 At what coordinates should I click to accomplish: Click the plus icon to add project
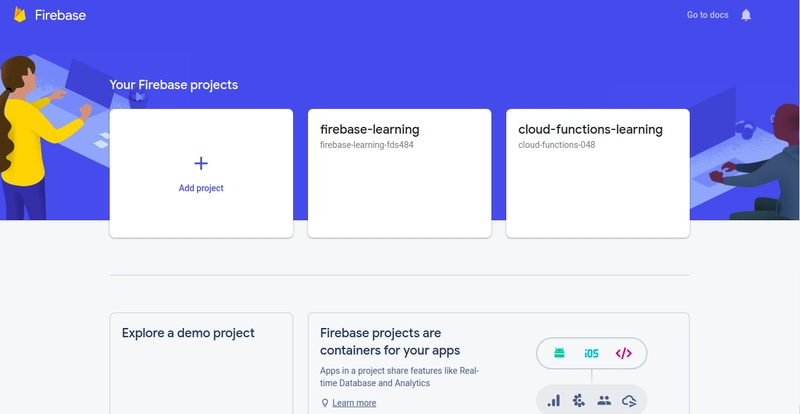tap(201, 163)
